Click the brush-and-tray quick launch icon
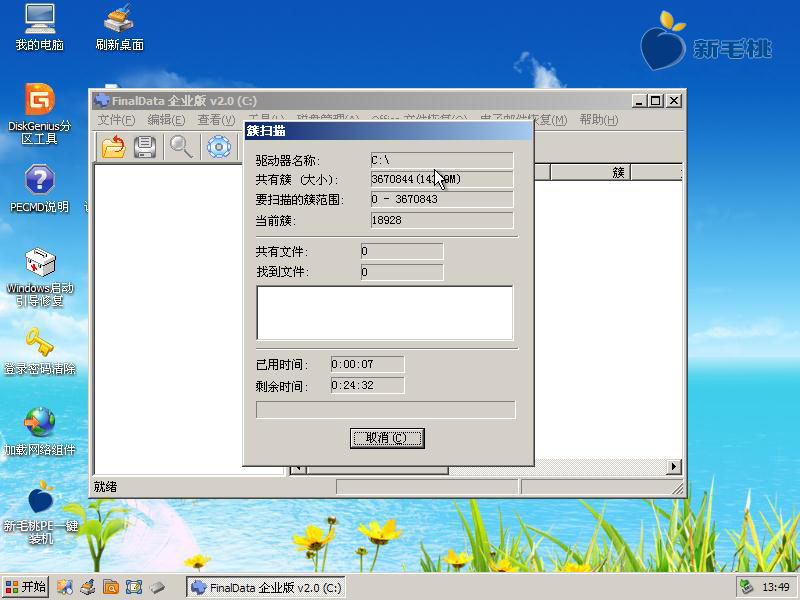800x600 pixels. (88, 587)
